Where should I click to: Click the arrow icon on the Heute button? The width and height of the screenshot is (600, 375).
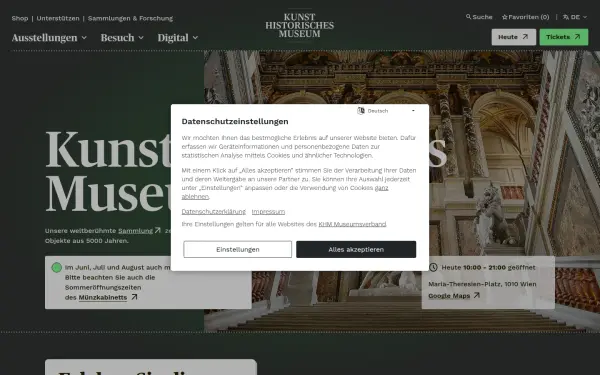click(x=525, y=37)
